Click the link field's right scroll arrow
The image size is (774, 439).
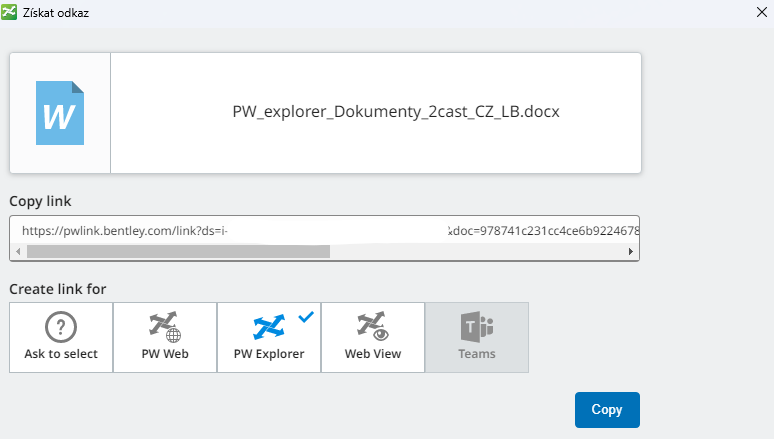[x=630, y=252]
